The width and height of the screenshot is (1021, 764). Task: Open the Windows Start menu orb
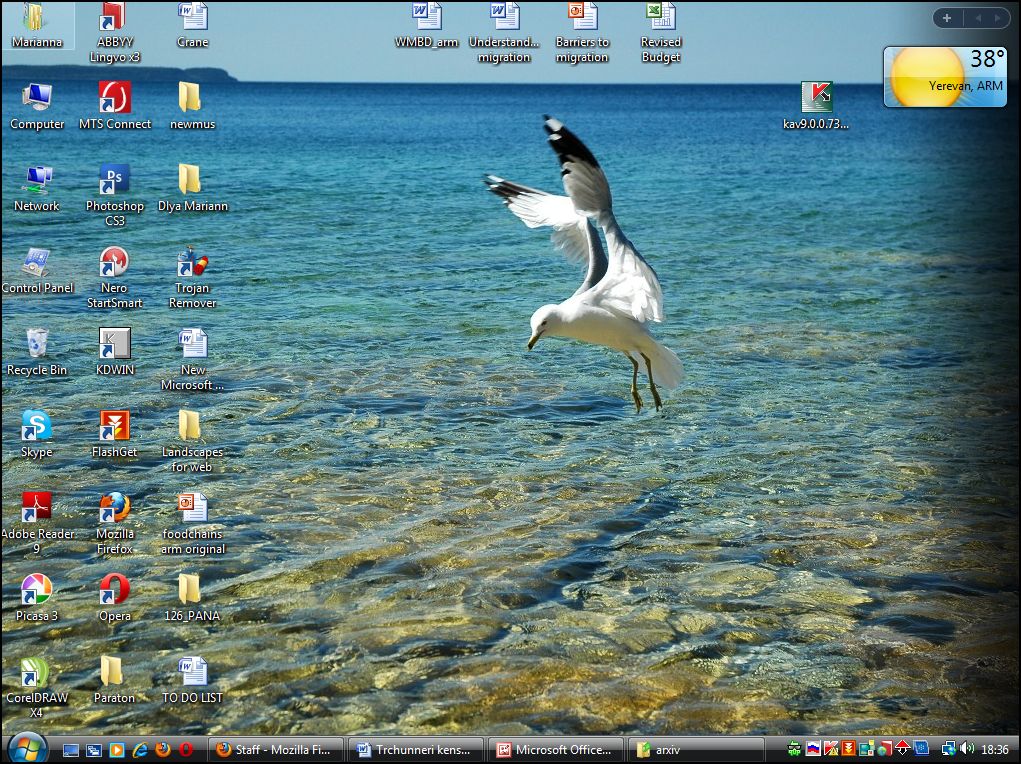click(x=27, y=748)
